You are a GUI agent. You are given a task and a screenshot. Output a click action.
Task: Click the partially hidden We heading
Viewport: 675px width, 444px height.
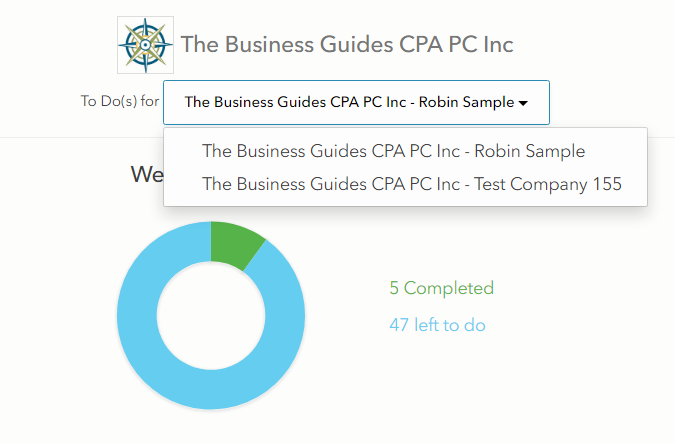[x=147, y=174]
